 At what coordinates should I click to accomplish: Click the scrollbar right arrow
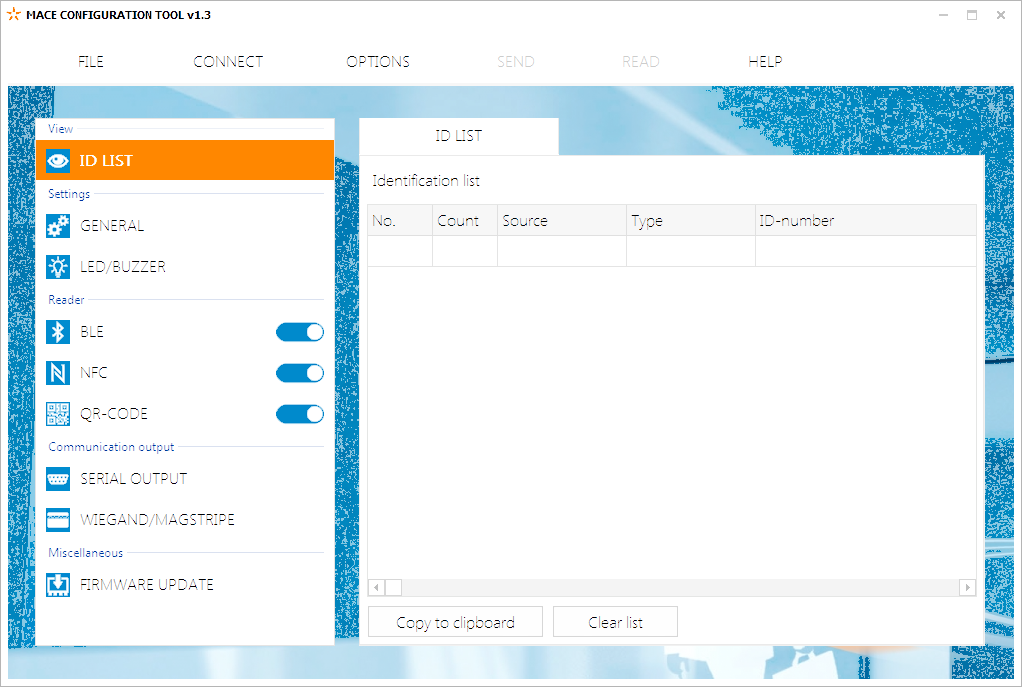pyautogui.click(x=968, y=587)
